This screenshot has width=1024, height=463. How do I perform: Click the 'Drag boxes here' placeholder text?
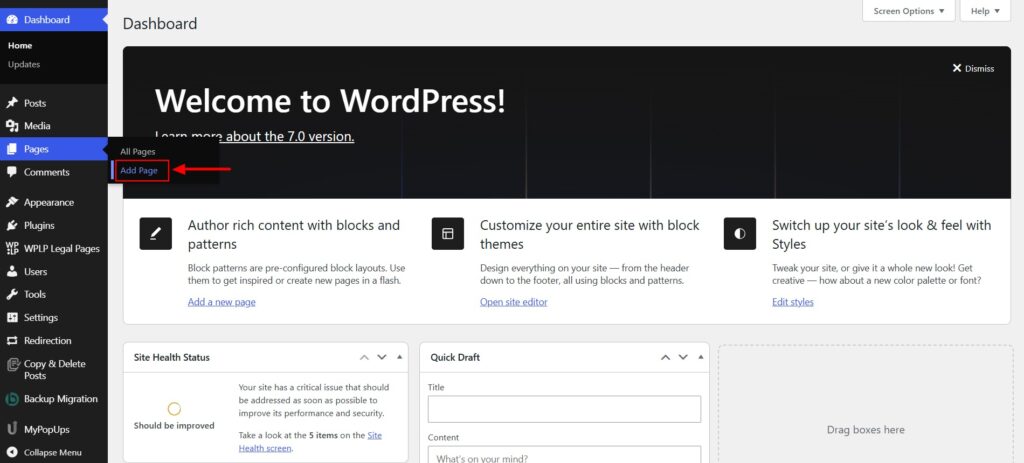click(865, 430)
